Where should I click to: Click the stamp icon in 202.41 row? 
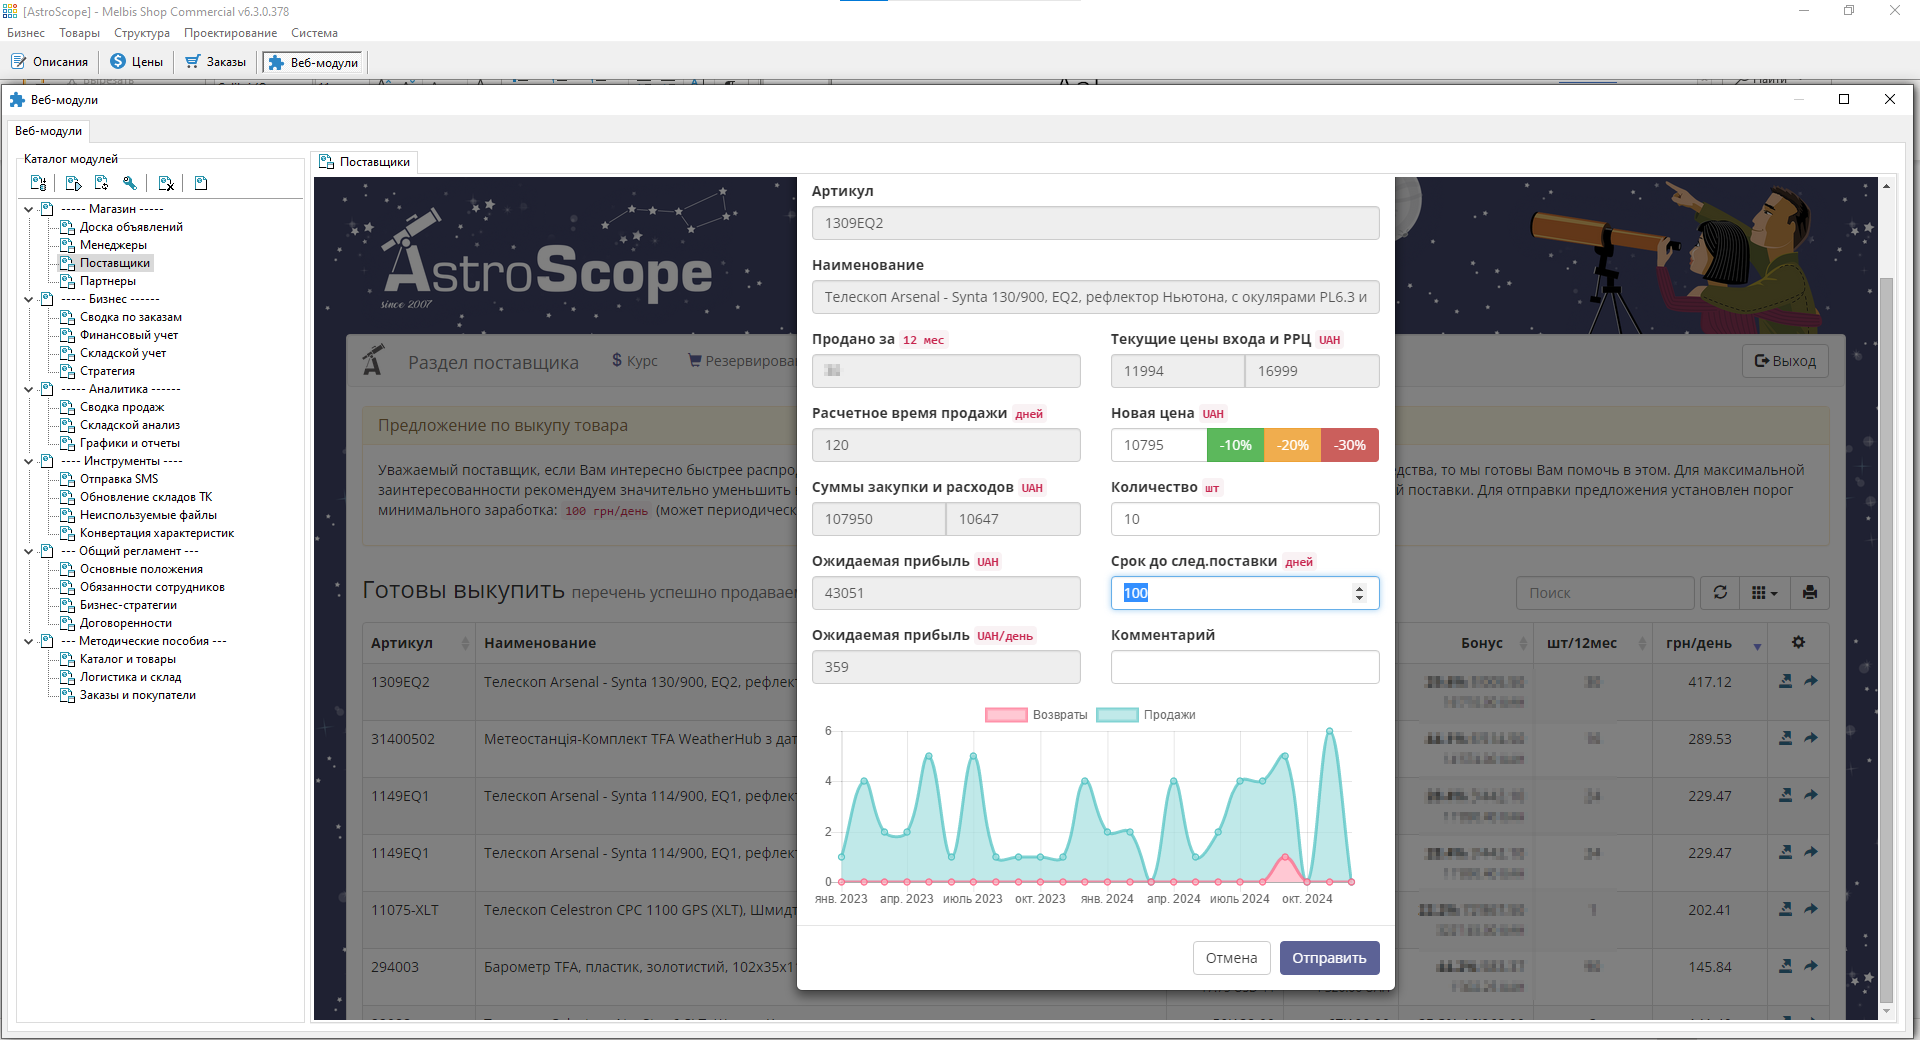click(1786, 909)
